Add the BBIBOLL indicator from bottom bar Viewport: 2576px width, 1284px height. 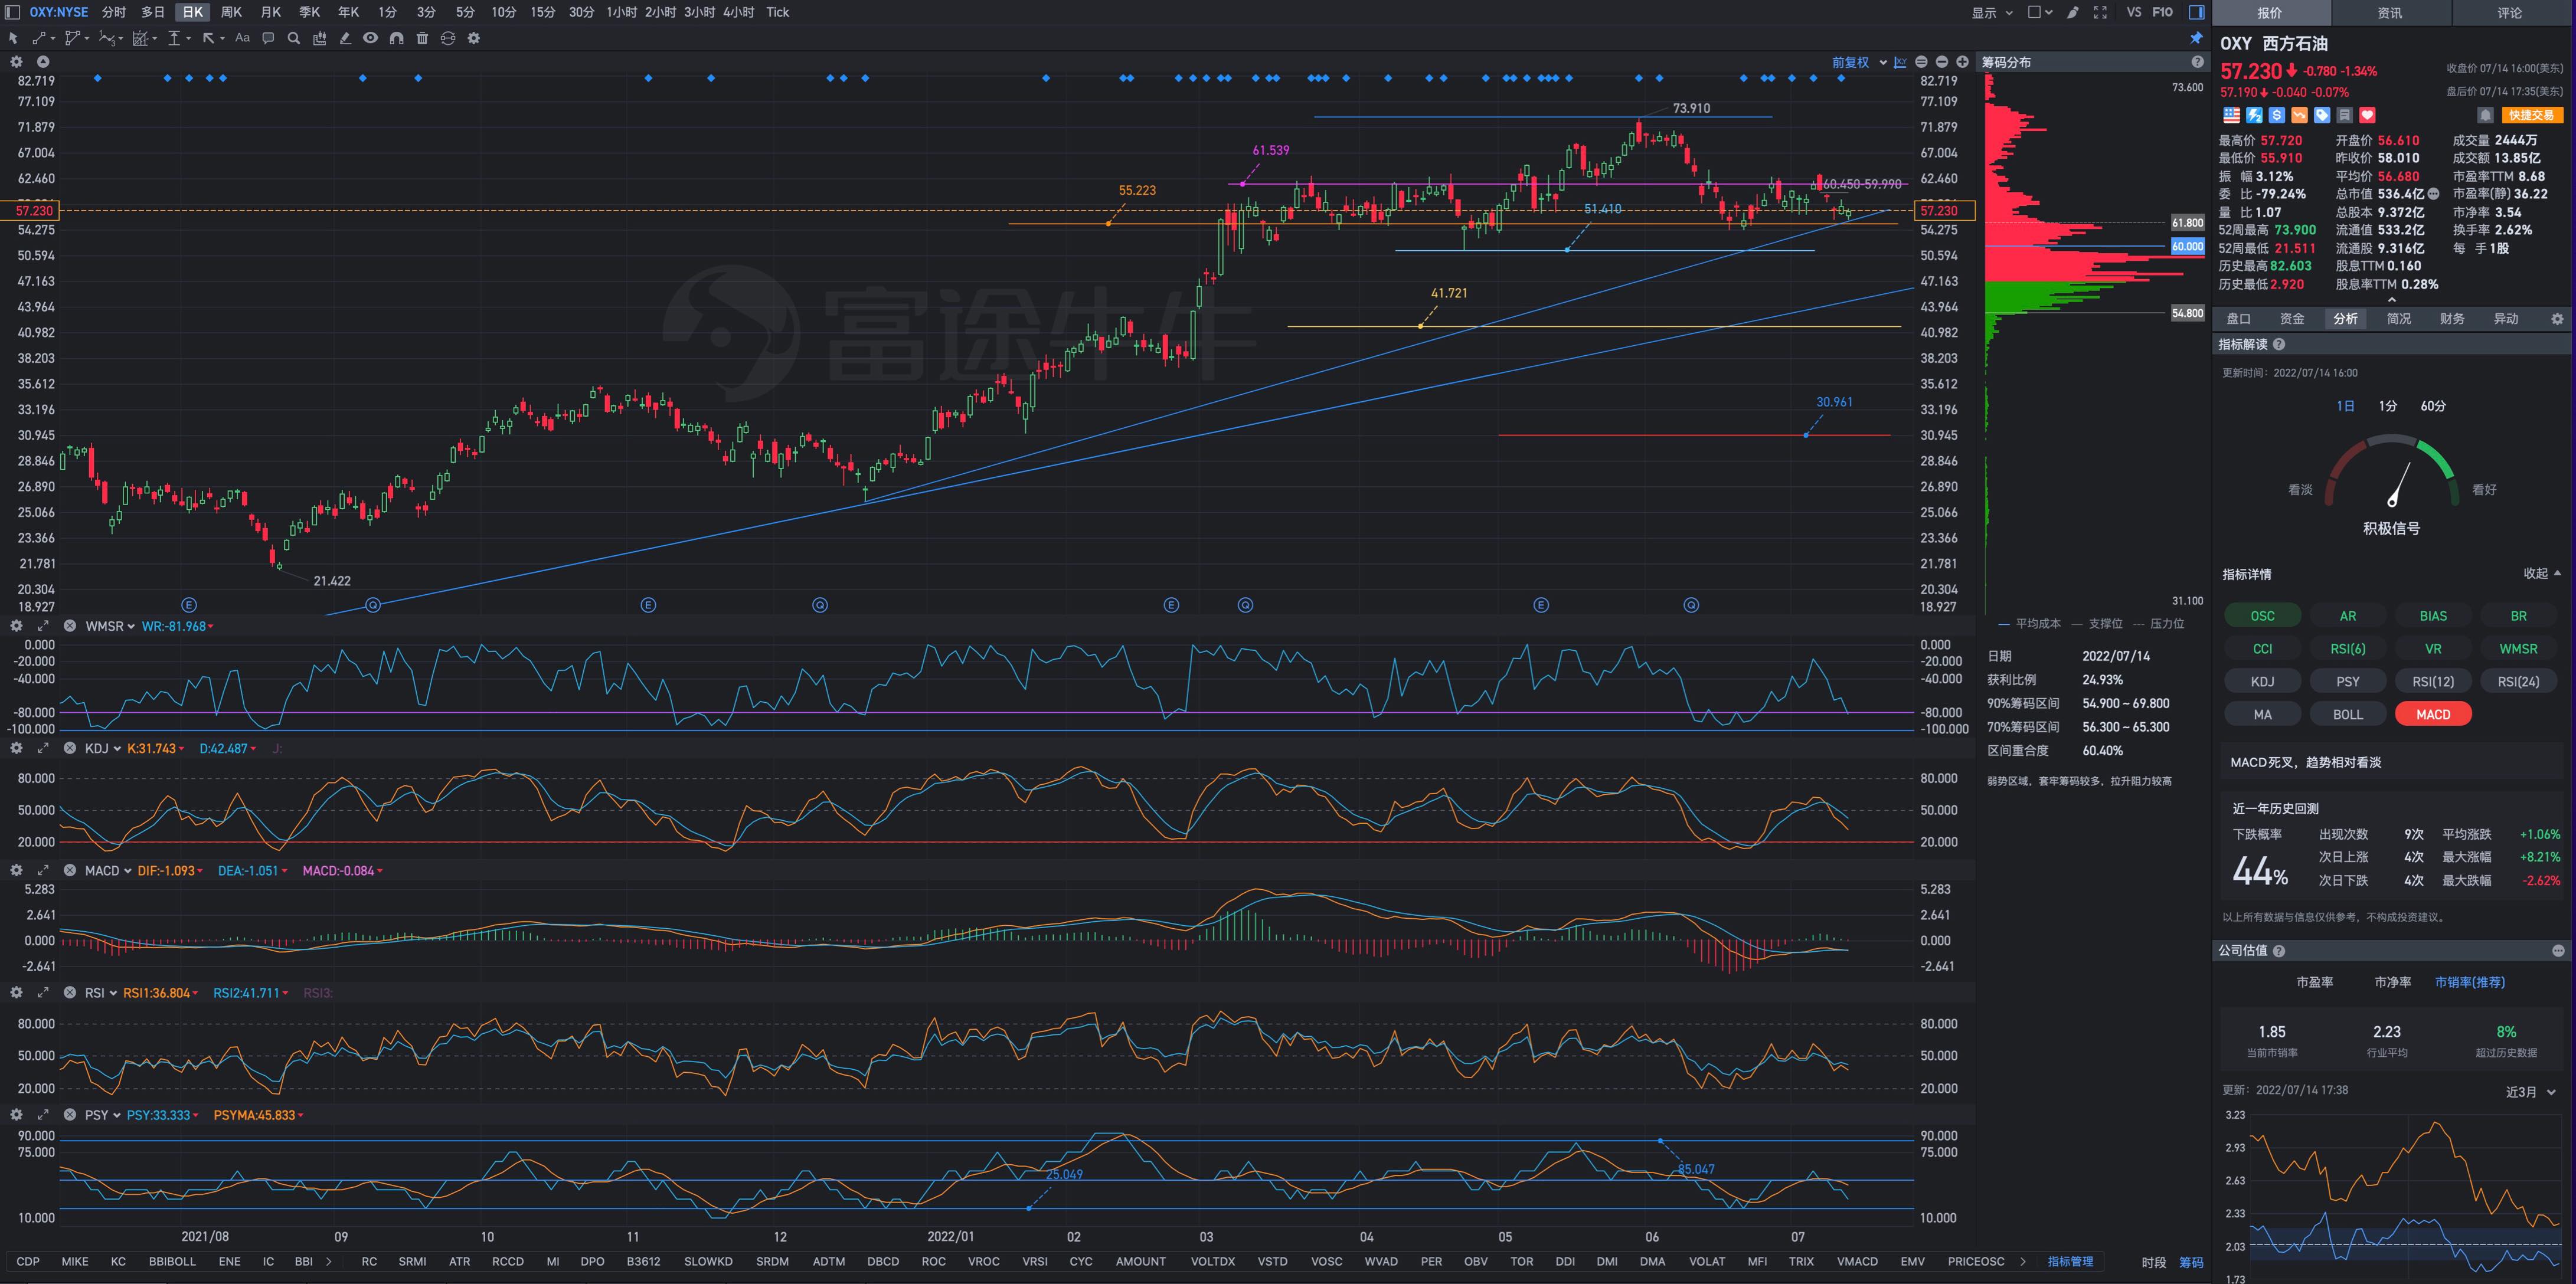pos(172,1261)
